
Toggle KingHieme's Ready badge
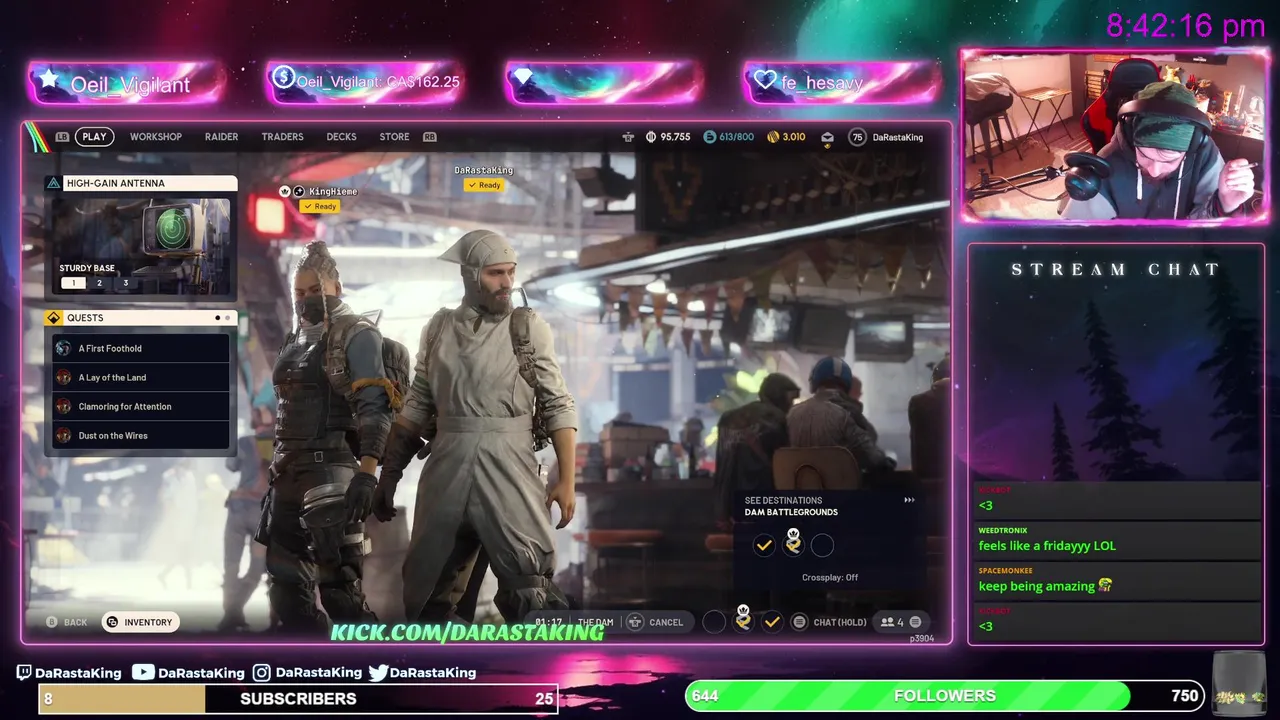[320, 206]
